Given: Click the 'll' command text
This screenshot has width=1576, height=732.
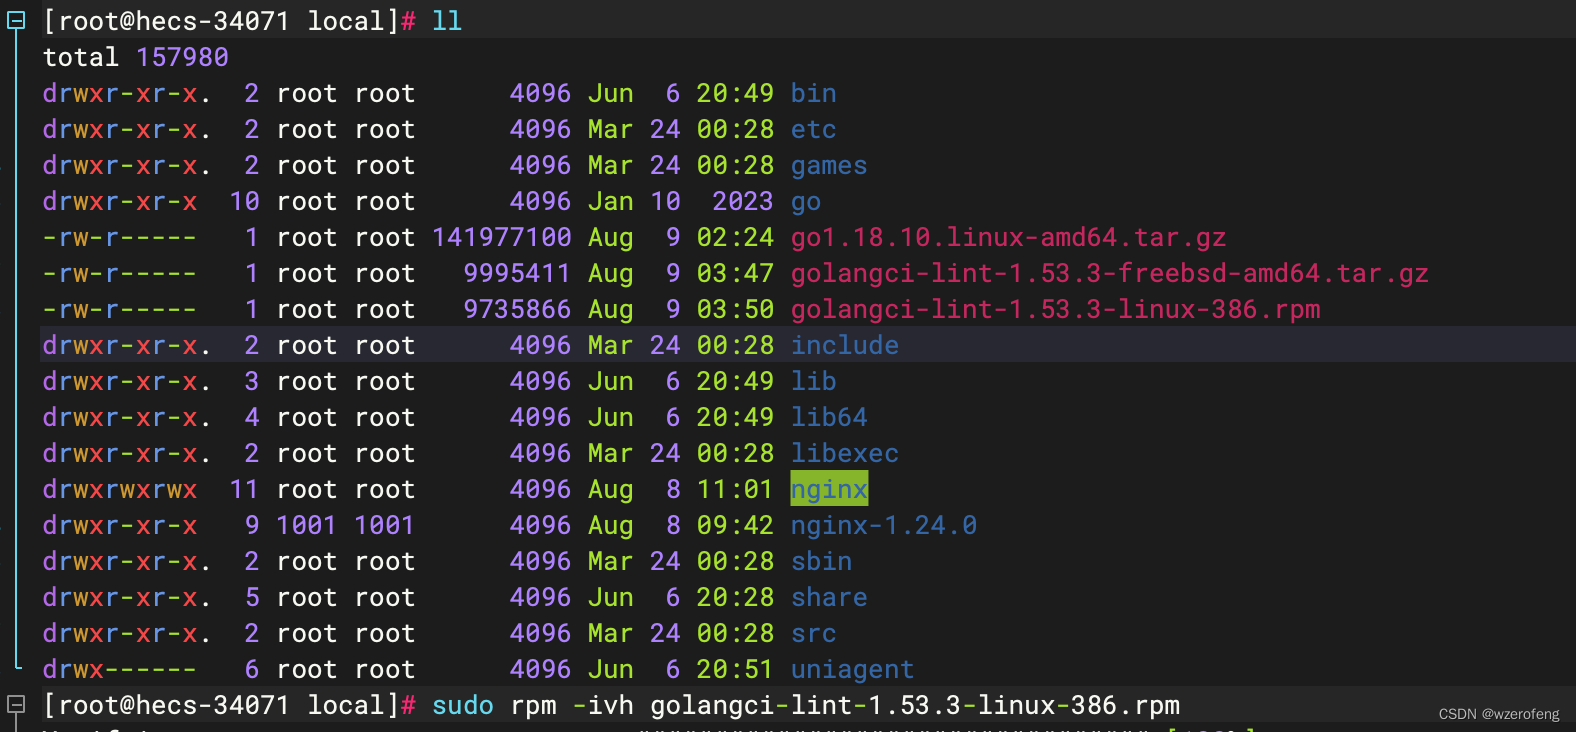Looking at the screenshot, I should 447,21.
